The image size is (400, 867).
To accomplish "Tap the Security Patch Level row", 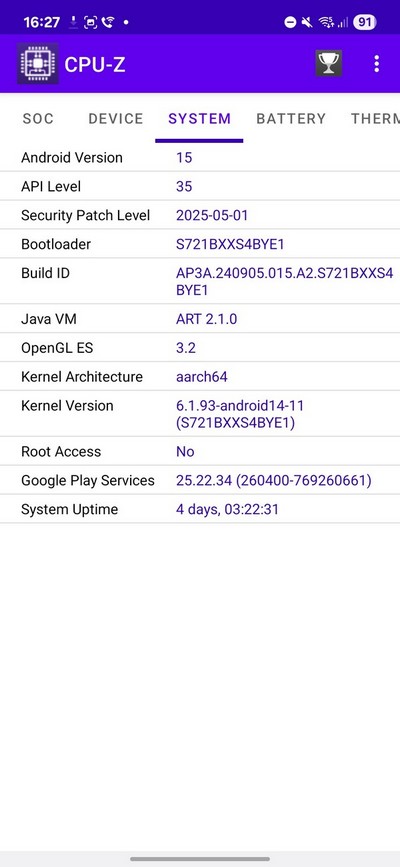I will pos(200,215).
